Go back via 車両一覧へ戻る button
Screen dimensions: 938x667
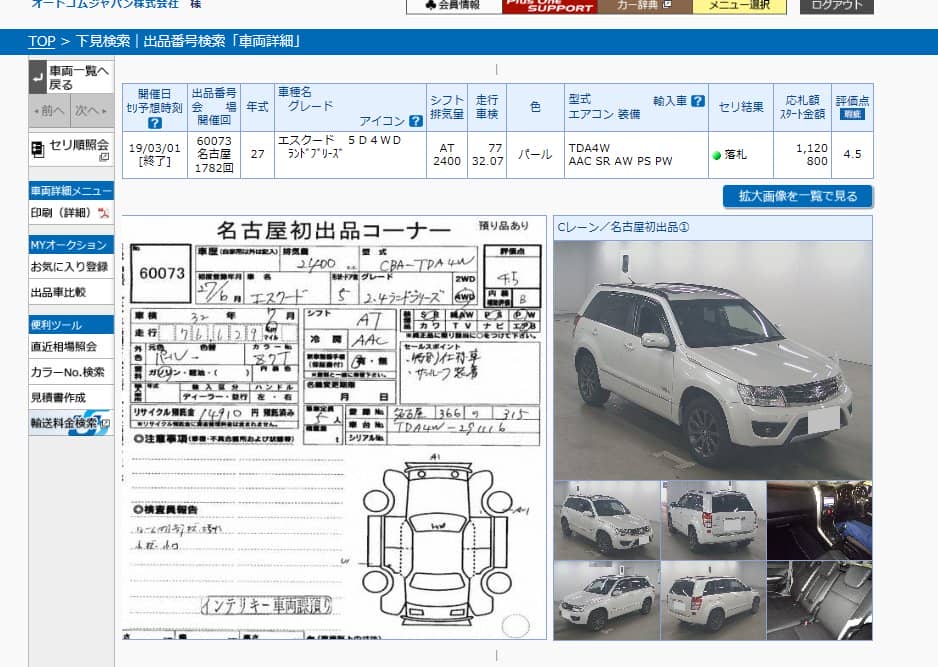[x=71, y=78]
